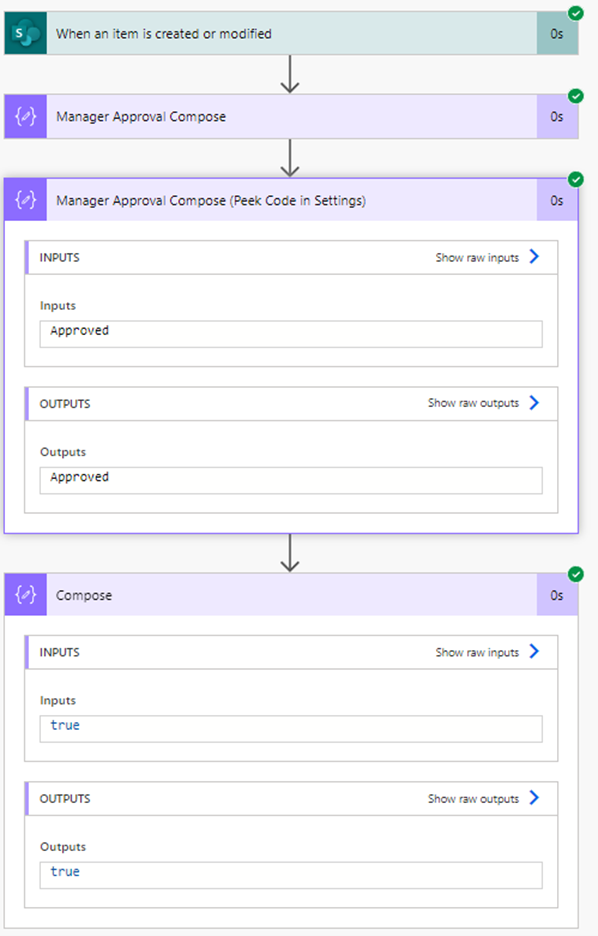598x936 pixels.
Task: Click the Peek Code action's Compose icon
Action: coord(24,201)
